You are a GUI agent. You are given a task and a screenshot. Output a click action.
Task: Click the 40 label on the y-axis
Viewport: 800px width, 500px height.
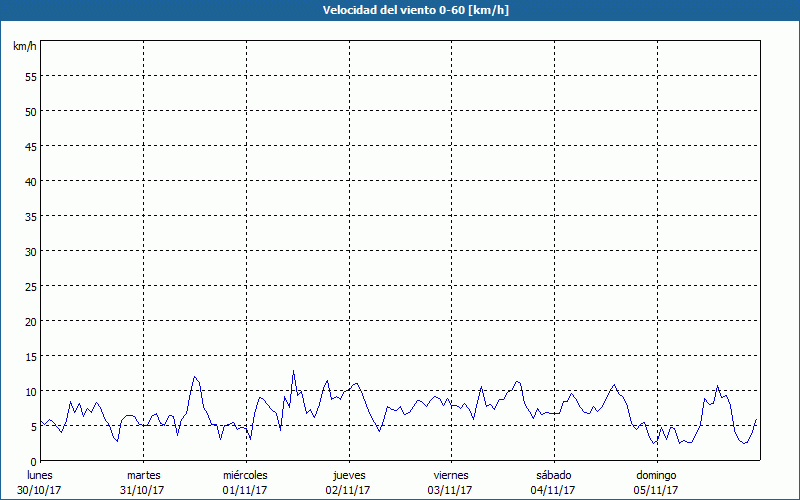[x=30, y=181]
